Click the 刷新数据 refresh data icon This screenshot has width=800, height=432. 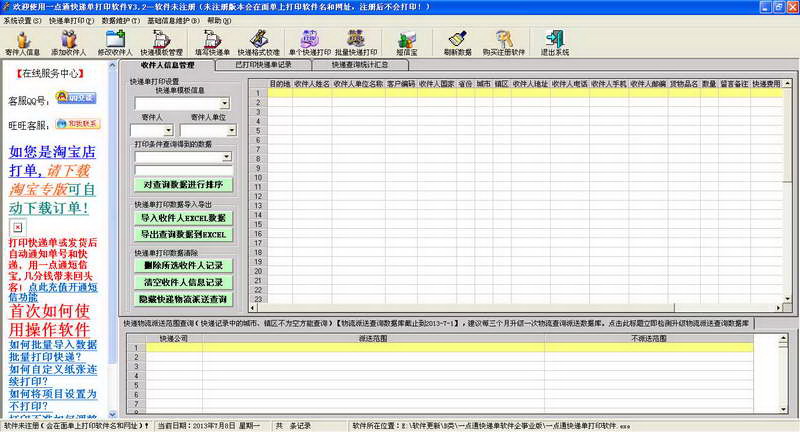click(458, 43)
